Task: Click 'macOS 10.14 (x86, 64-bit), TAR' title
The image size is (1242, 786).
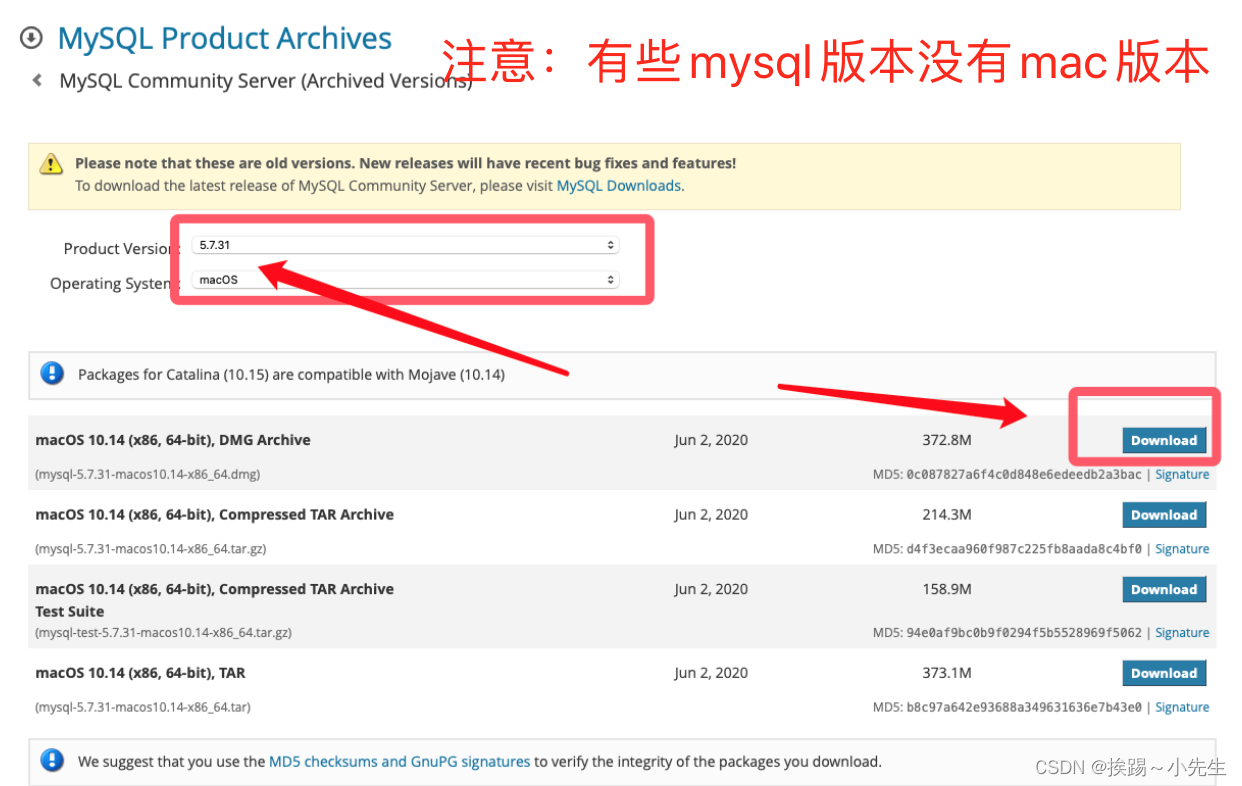Action: click(140, 673)
